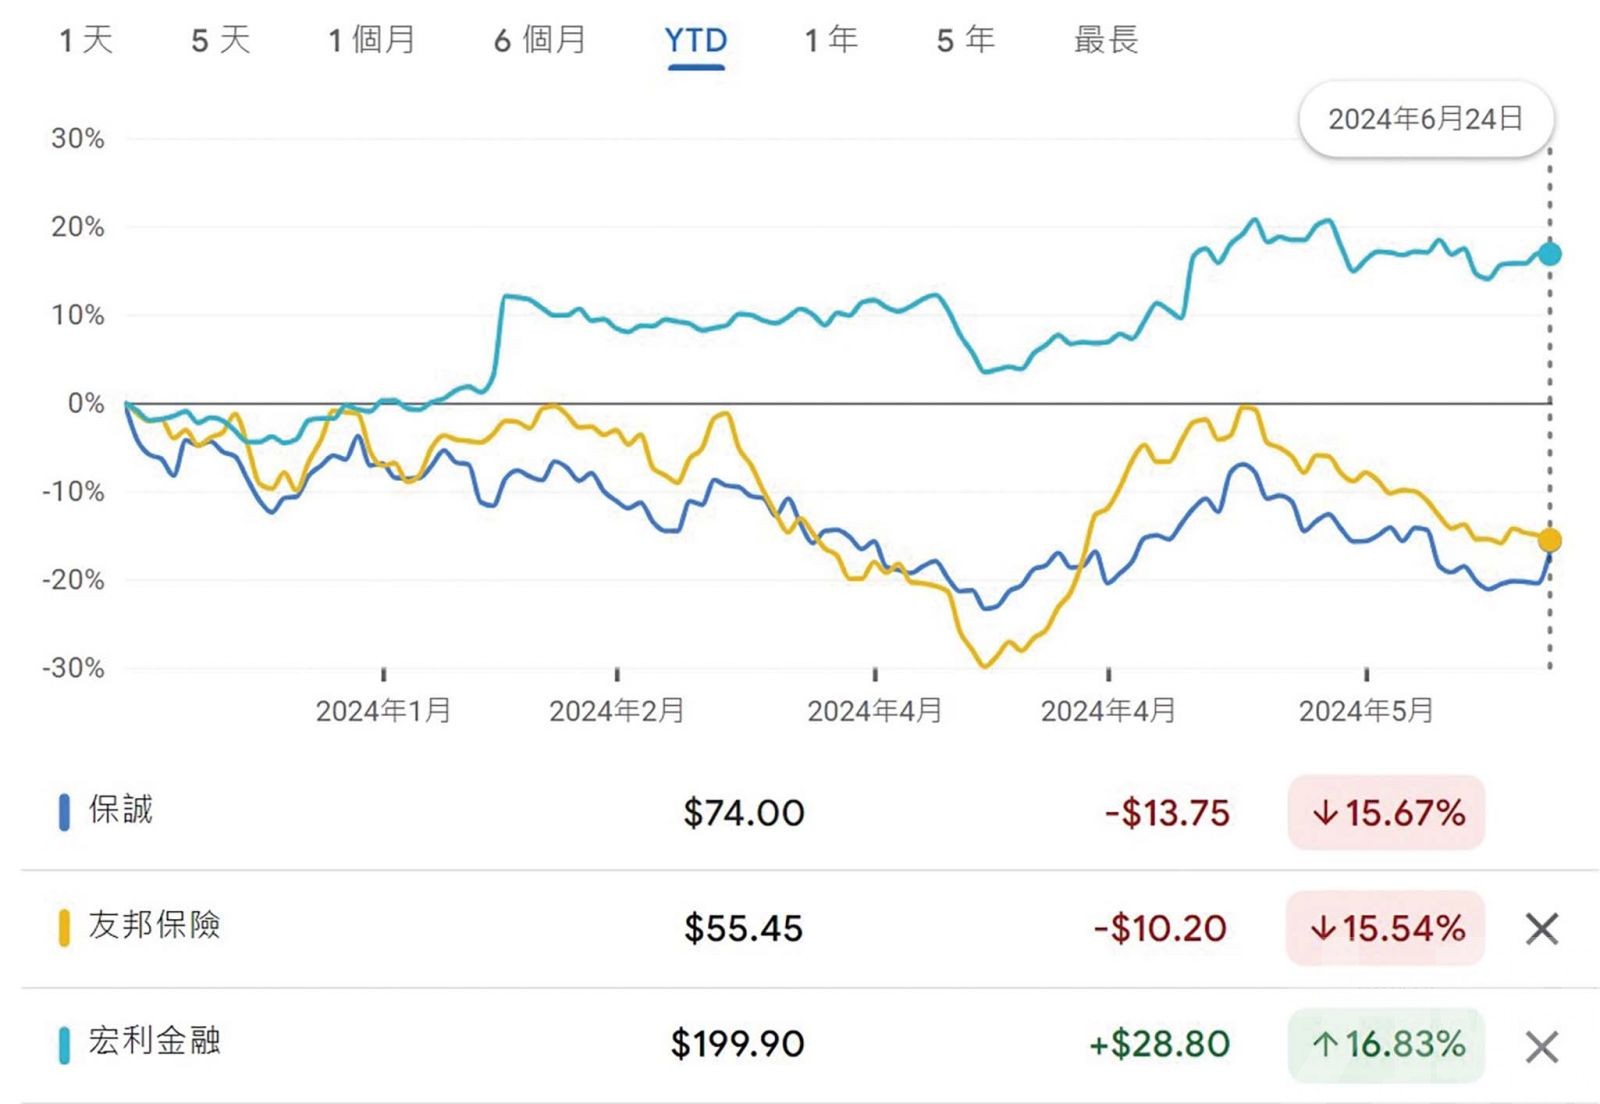Click the yellow endpoint dot on chart
The width and height of the screenshot is (1600, 1104).
pyautogui.click(x=1549, y=541)
